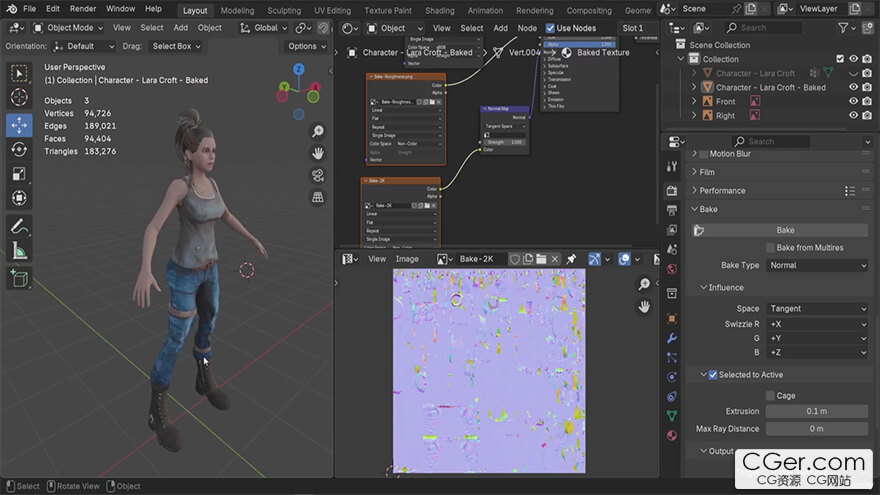This screenshot has width=880, height=495.
Task: Open the Modifiers properties tab
Action: [x=672, y=338]
